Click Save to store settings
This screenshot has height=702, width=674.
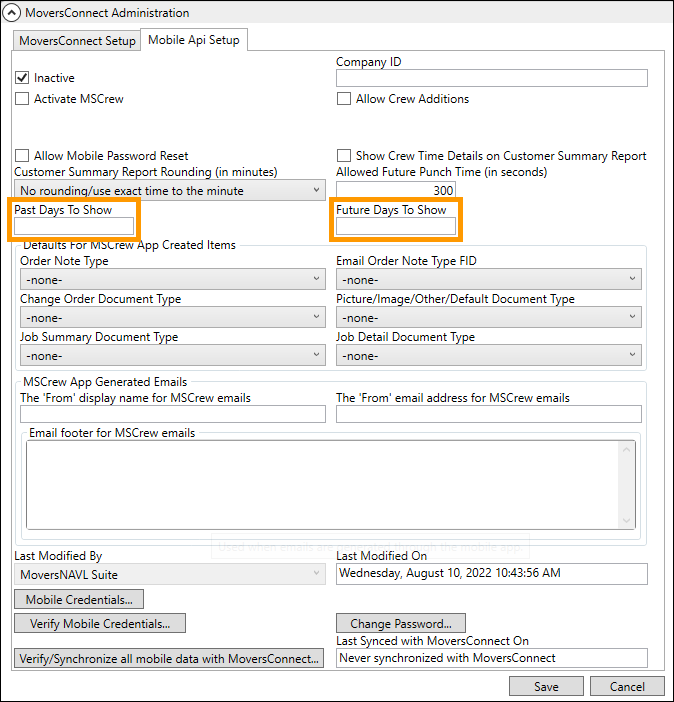(546, 686)
